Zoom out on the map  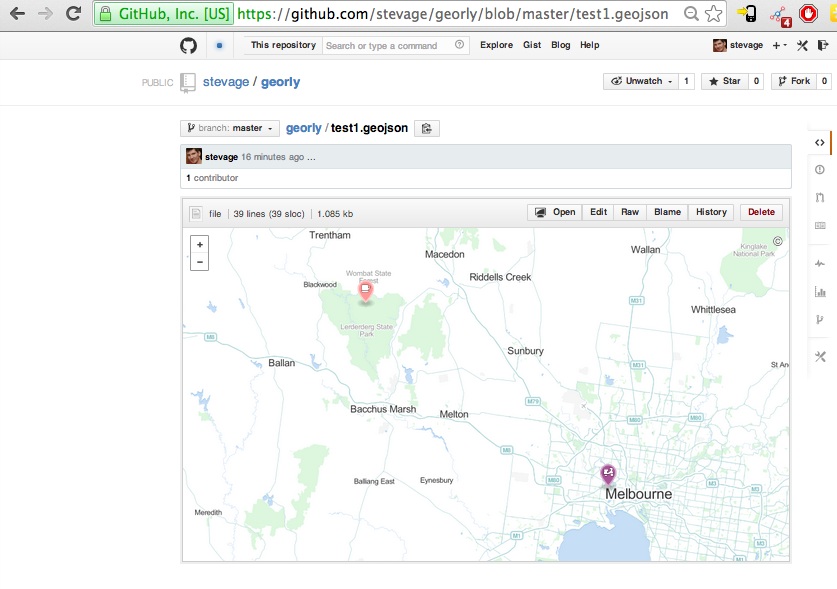click(x=200, y=262)
